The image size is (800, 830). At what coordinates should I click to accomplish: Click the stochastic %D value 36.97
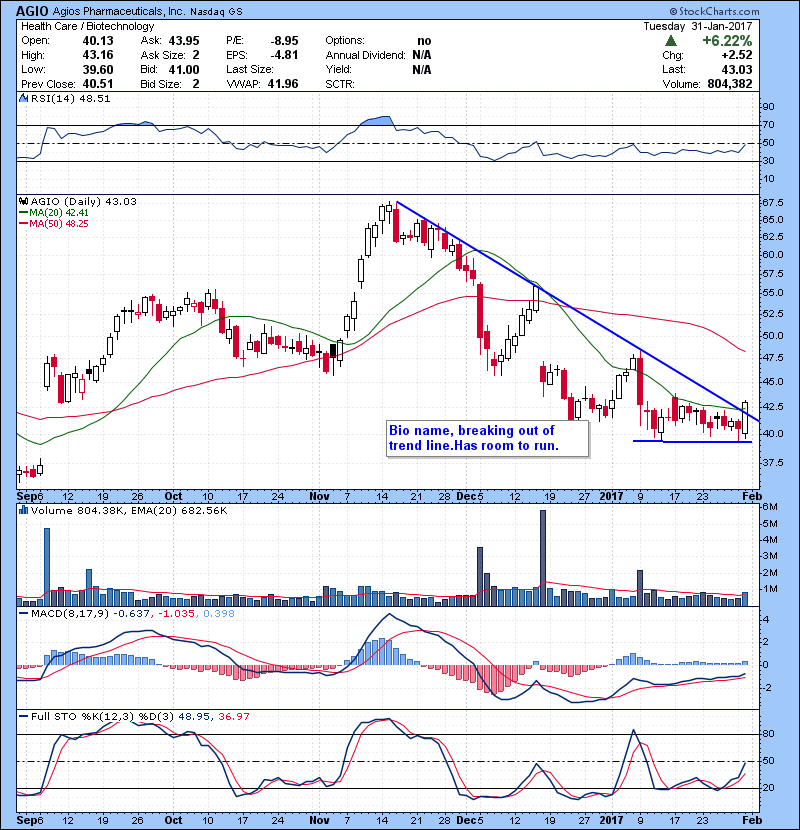tap(233, 716)
